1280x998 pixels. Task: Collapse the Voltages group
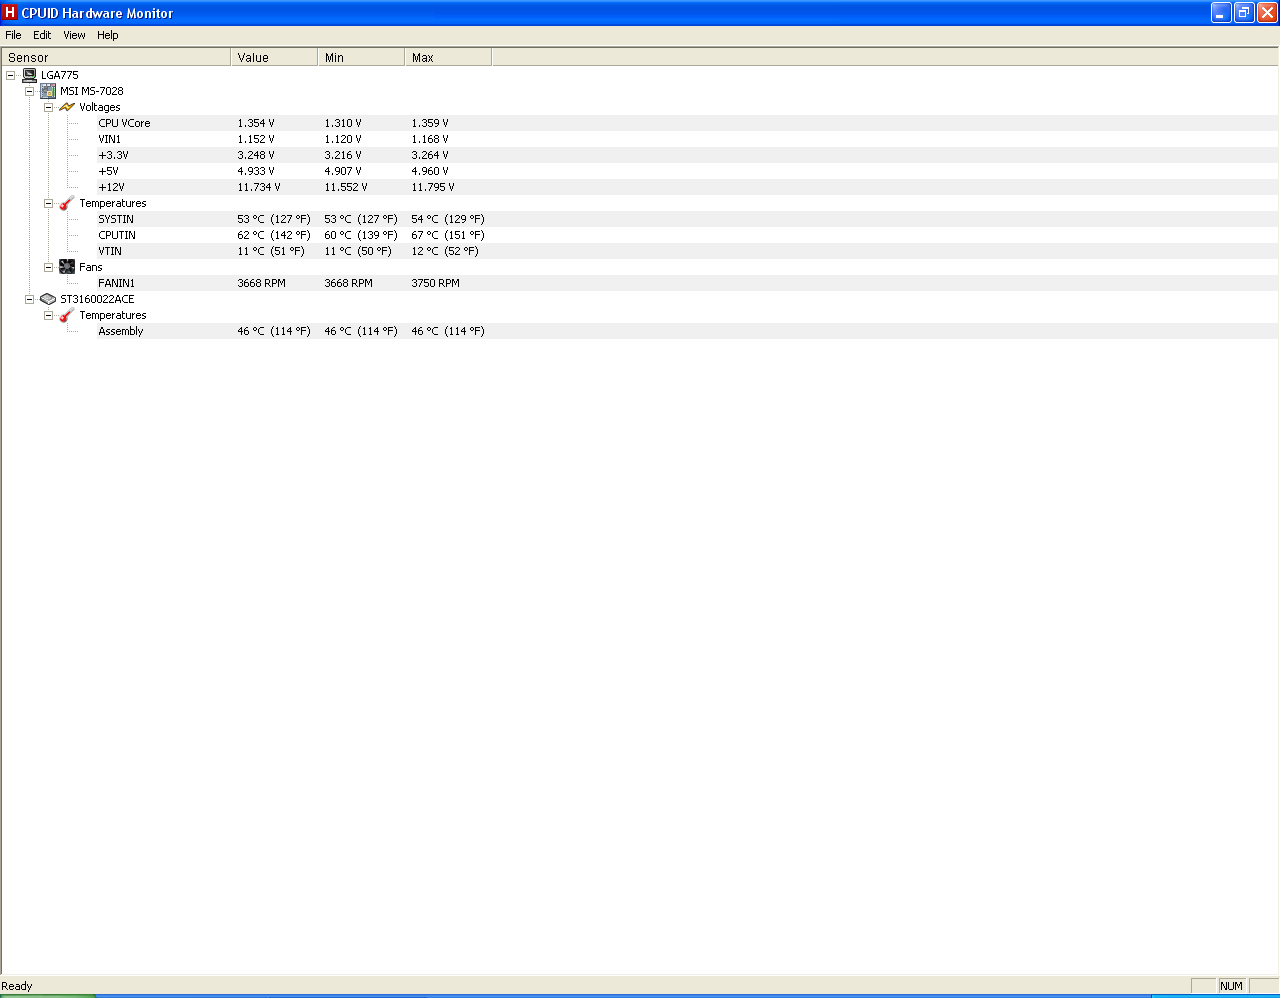(x=48, y=107)
